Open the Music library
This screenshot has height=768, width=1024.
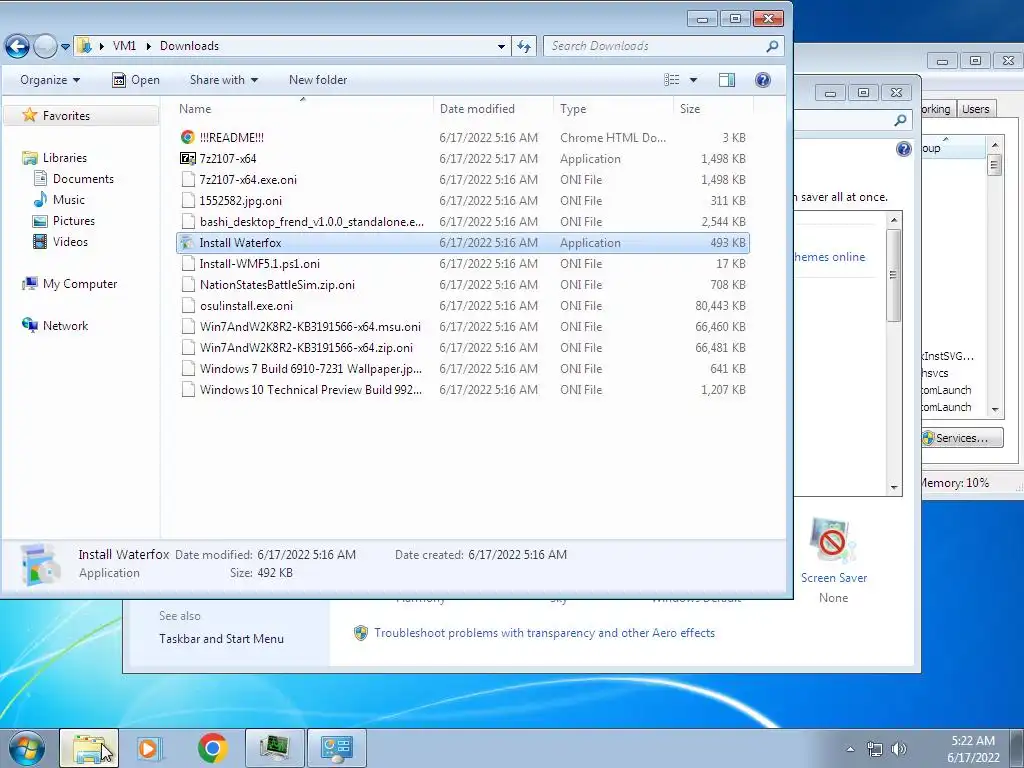point(68,200)
